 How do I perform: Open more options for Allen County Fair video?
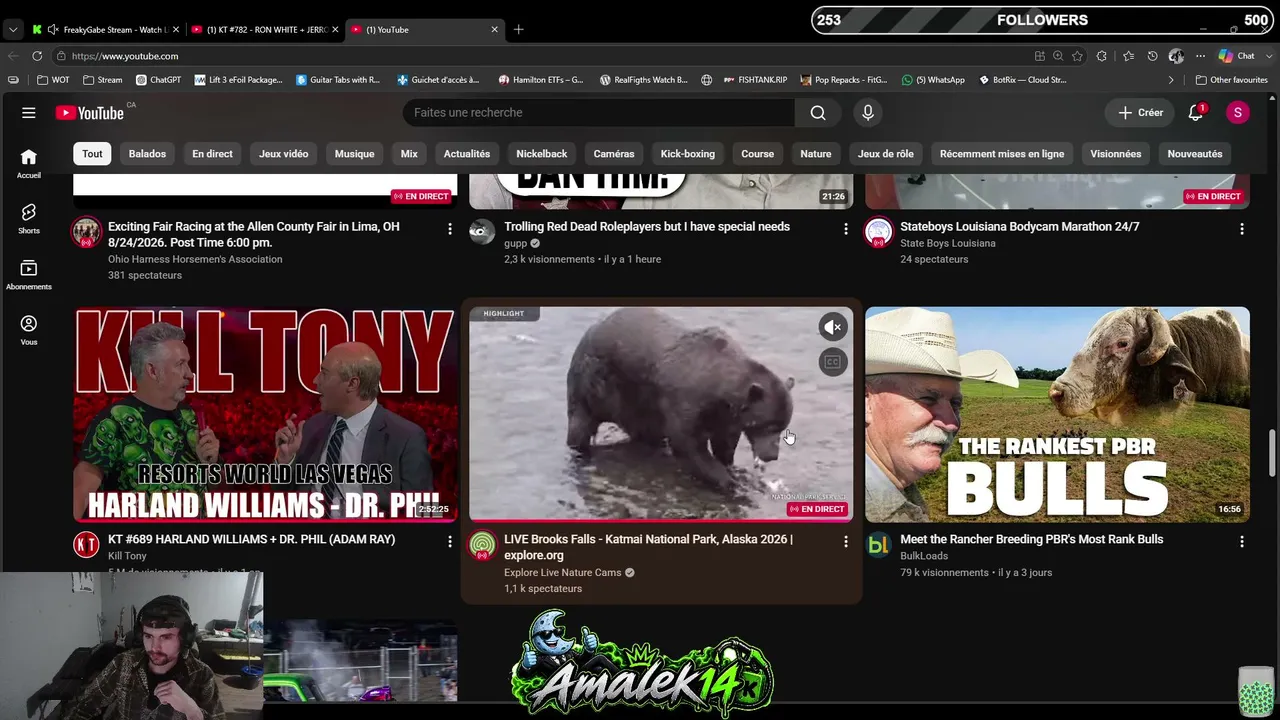(450, 229)
